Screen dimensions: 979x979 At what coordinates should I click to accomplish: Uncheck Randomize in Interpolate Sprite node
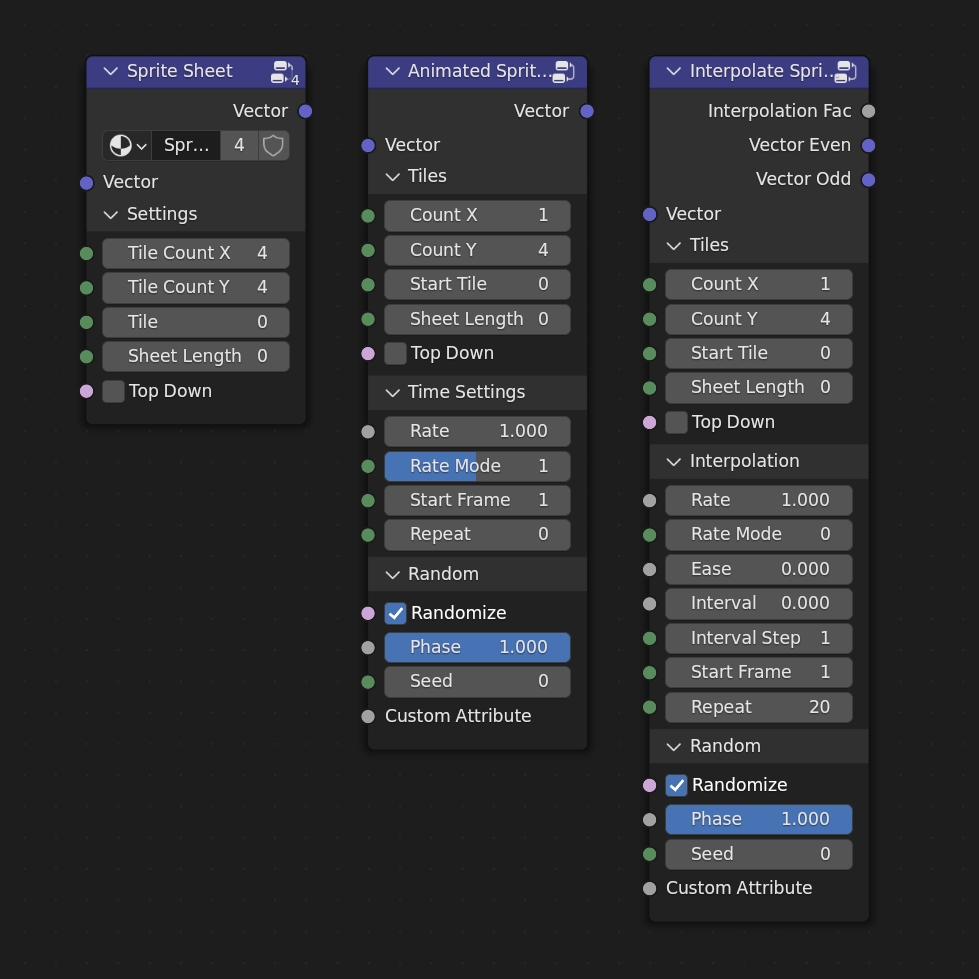coord(676,785)
